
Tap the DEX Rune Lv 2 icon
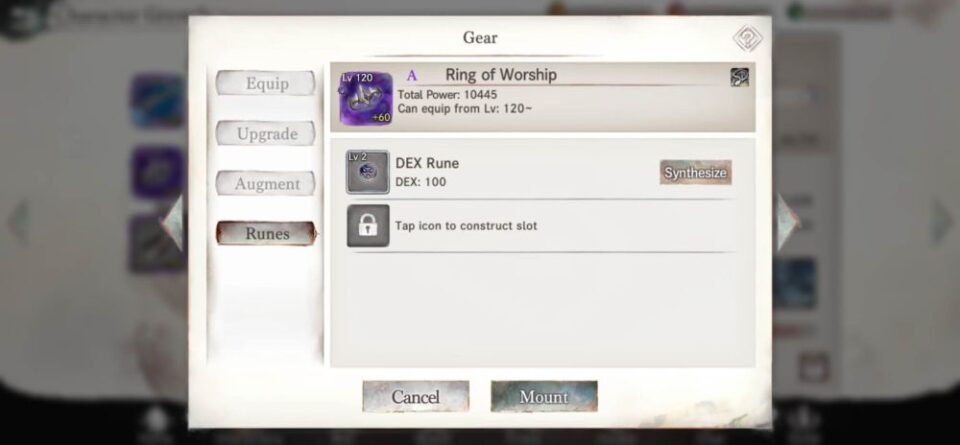tap(367, 172)
